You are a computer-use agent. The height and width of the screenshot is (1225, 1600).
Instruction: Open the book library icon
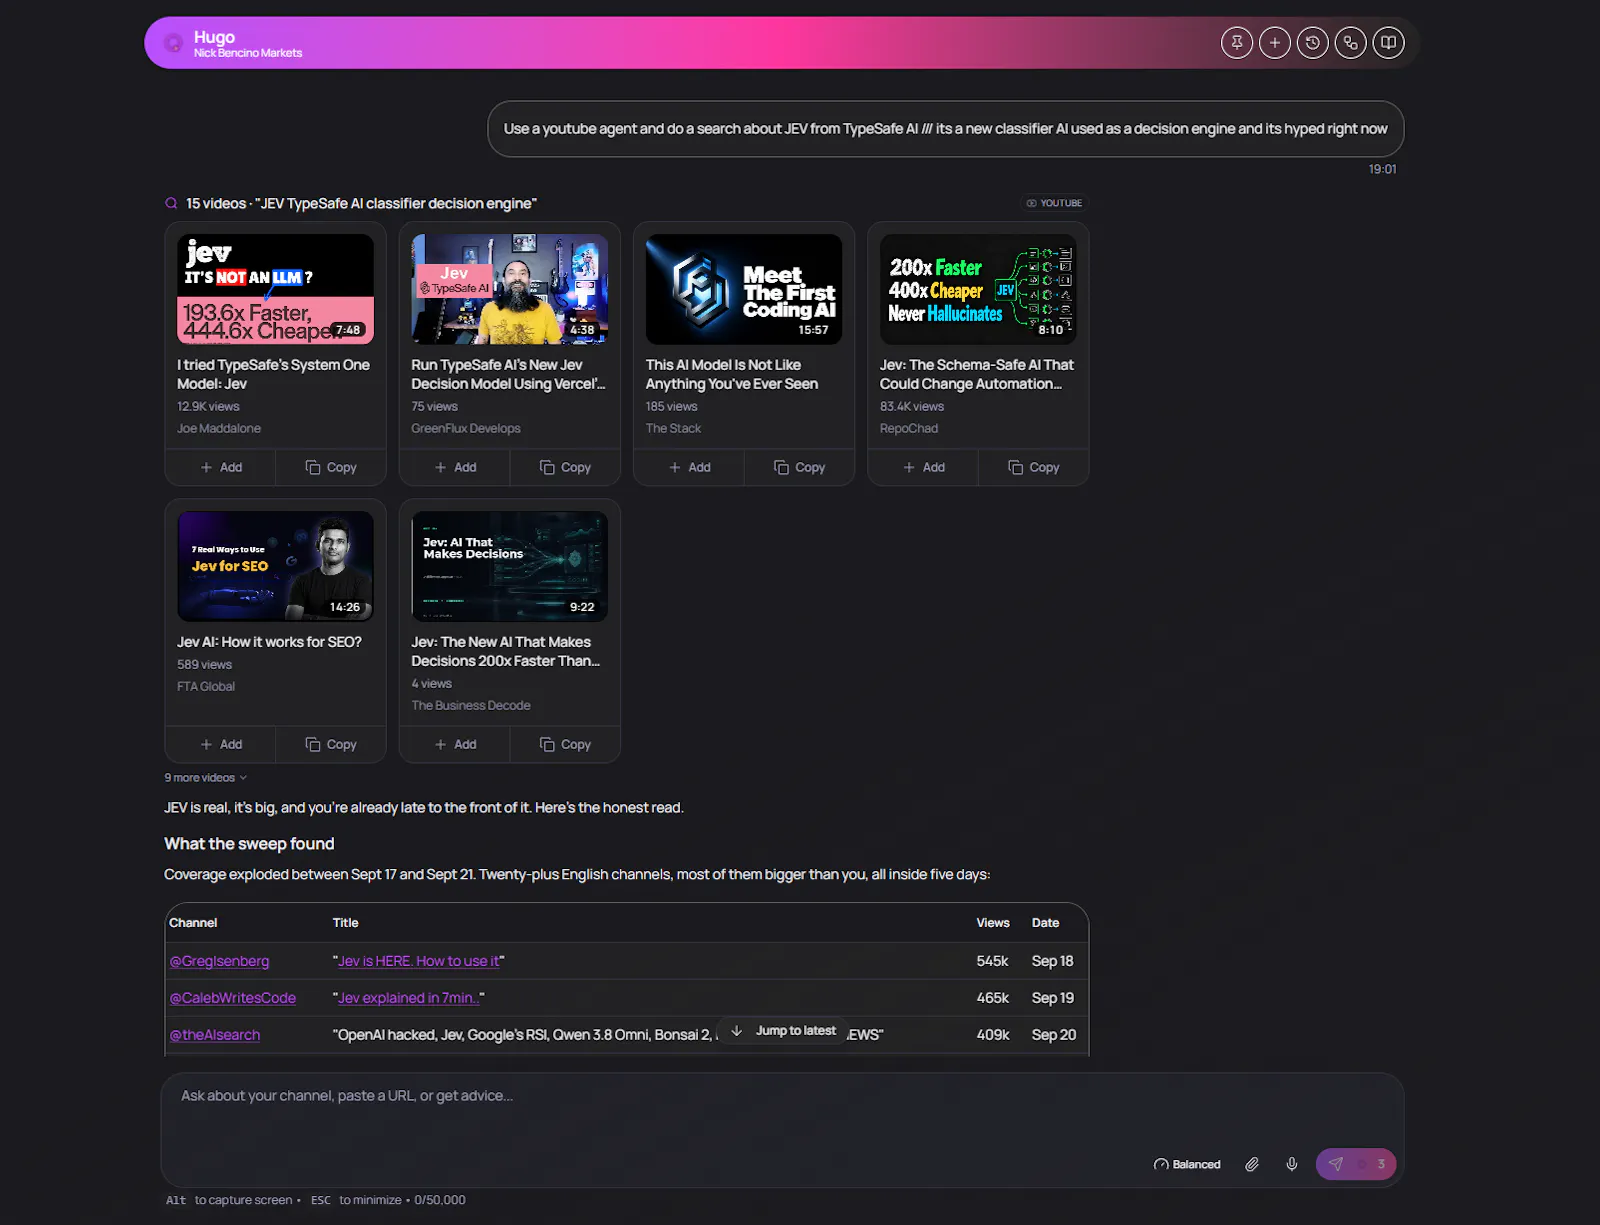coord(1389,43)
